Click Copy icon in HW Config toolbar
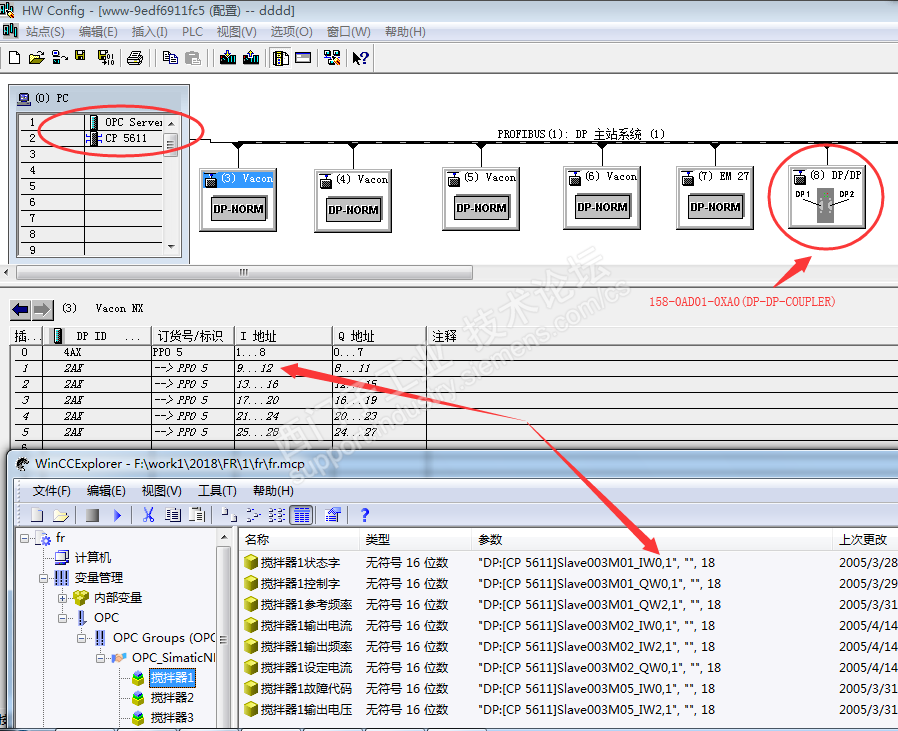 coord(170,58)
